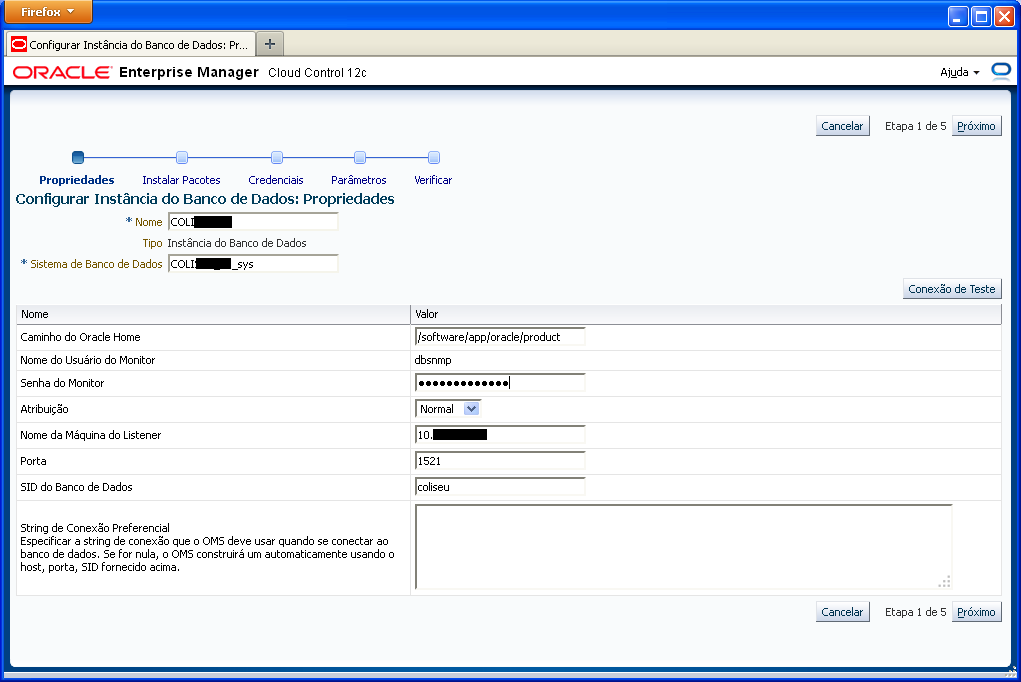1021x682 pixels.
Task: Grab the textarea resize handle
Action: coord(945,582)
